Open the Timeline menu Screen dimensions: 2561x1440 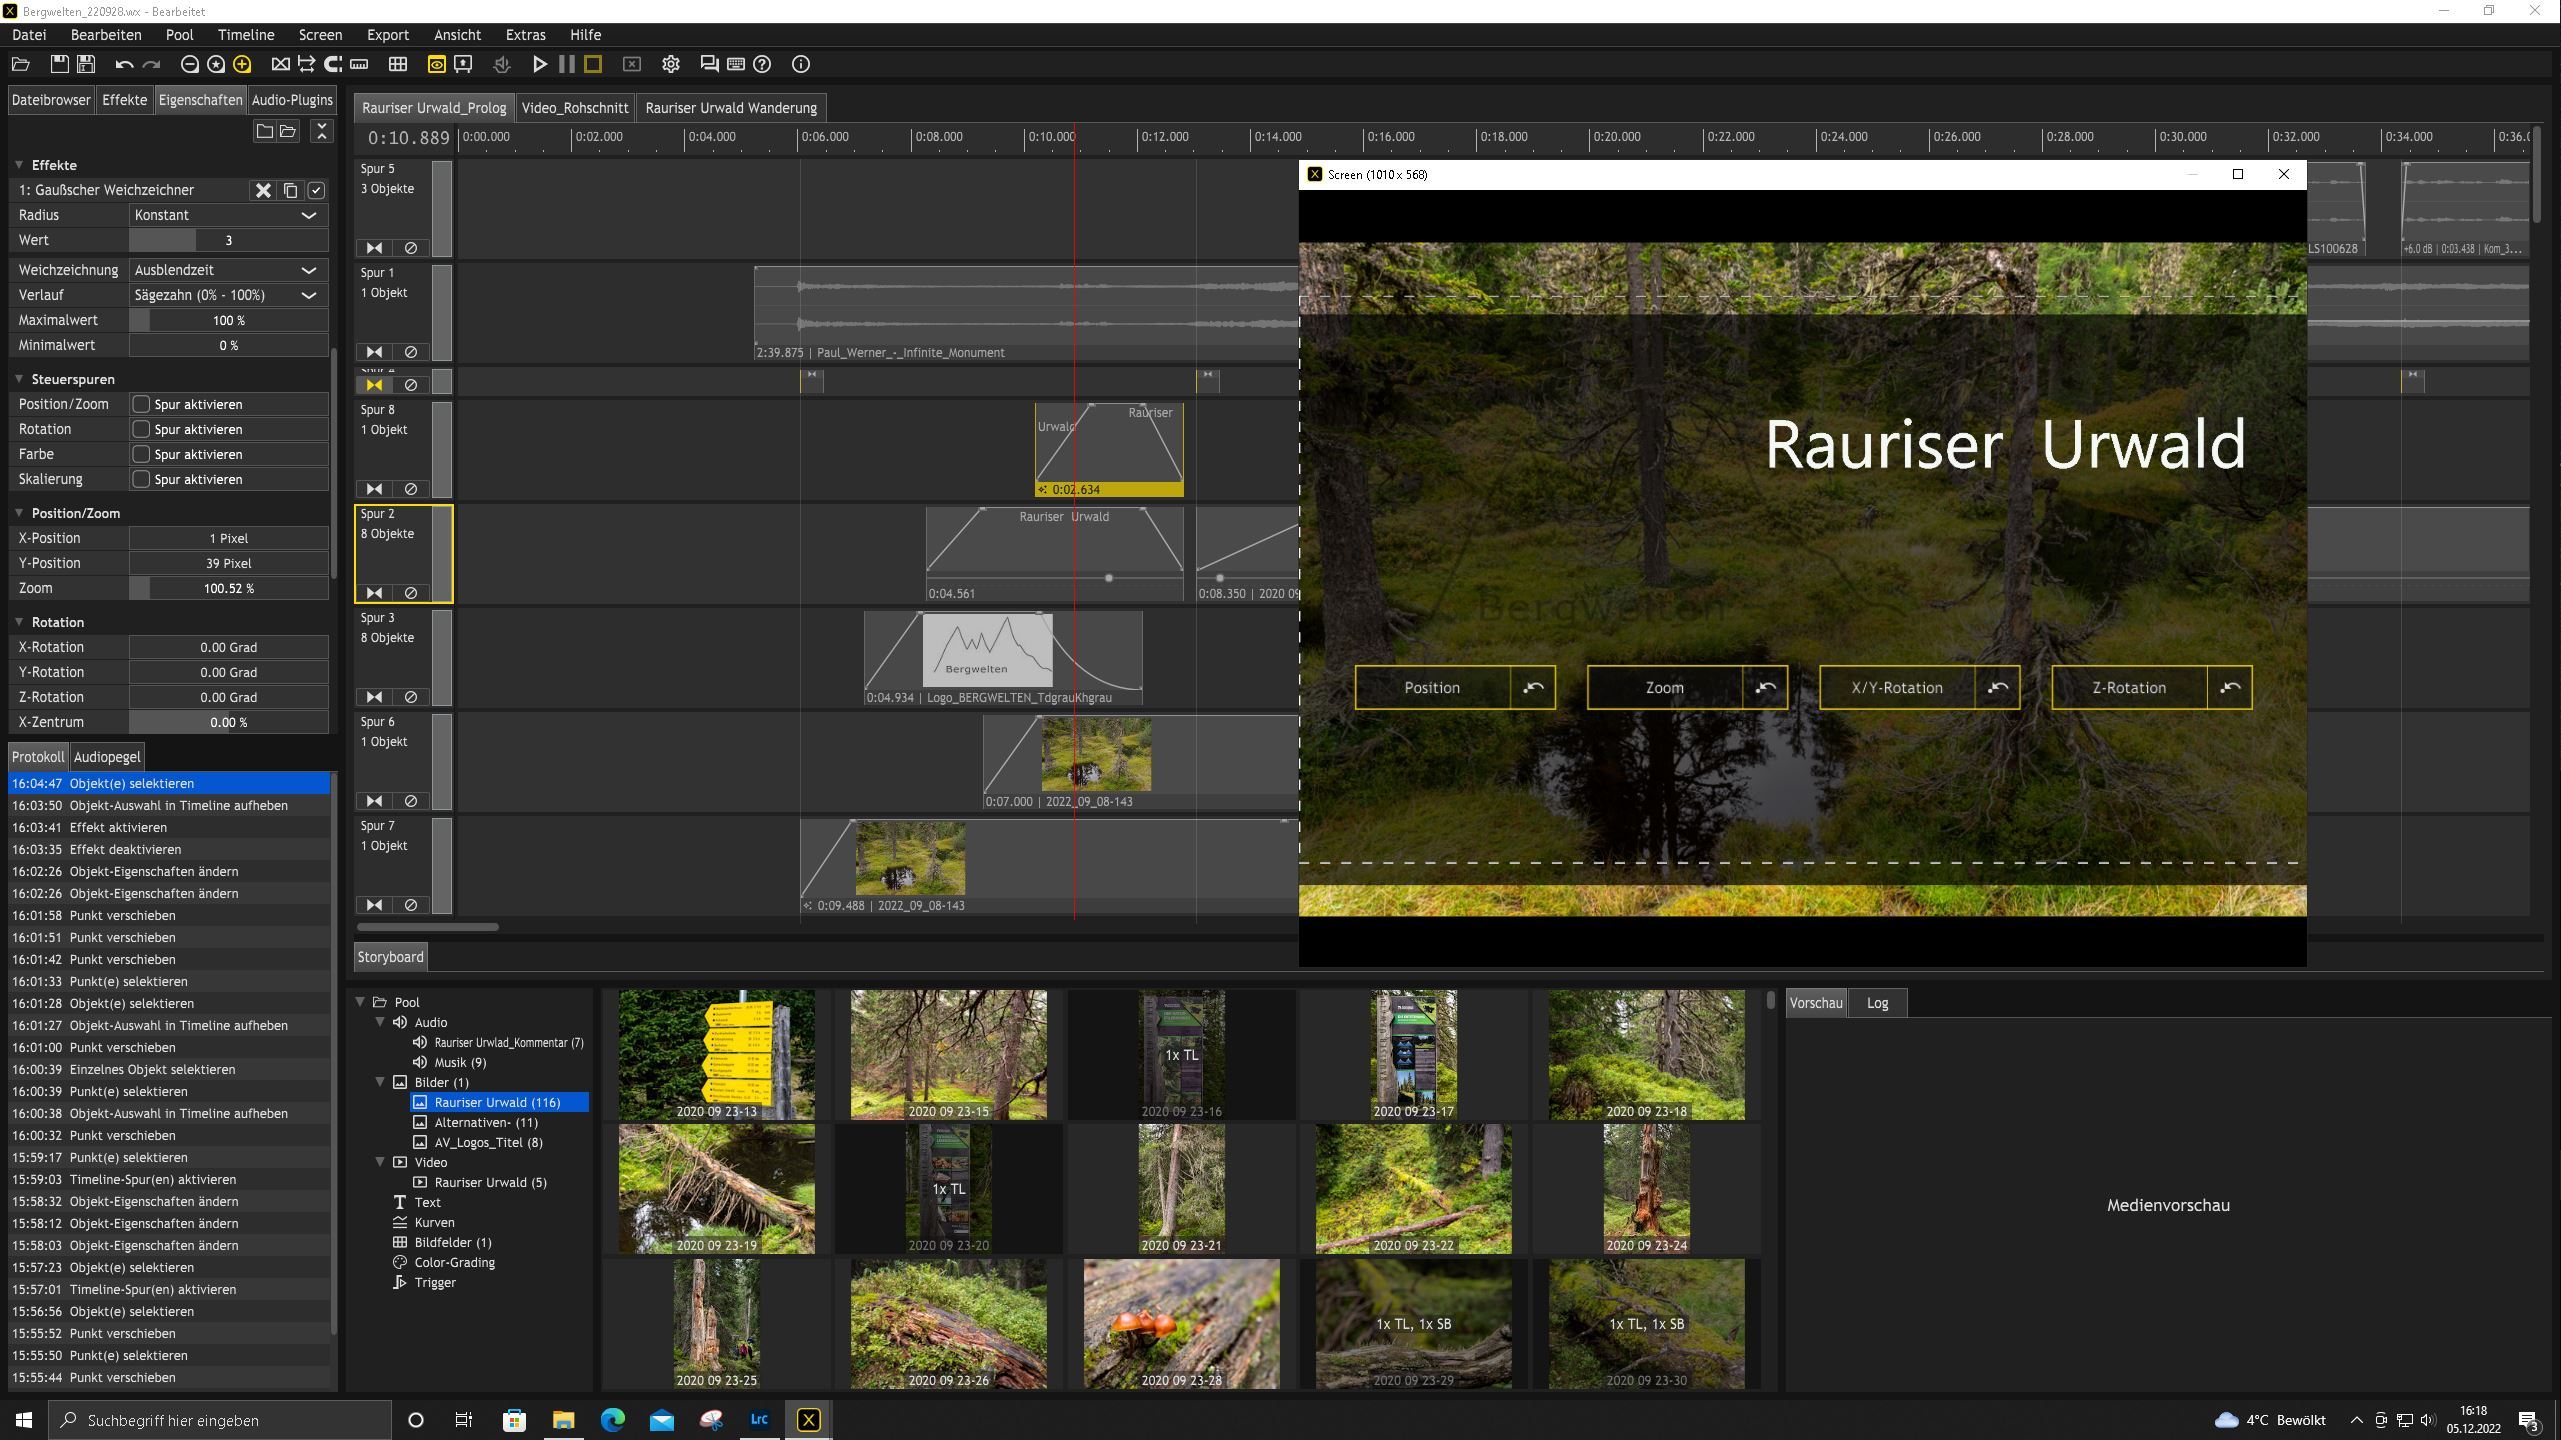point(246,35)
